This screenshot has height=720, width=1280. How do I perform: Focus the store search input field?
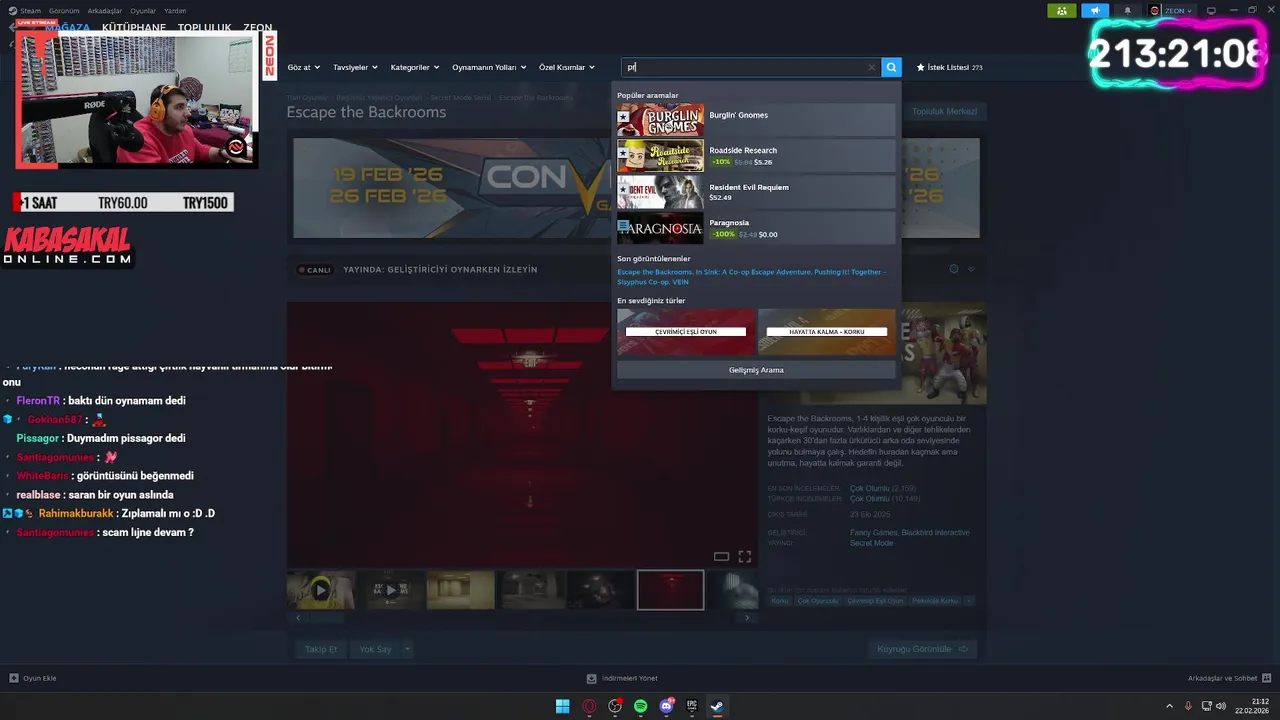click(x=744, y=67)
